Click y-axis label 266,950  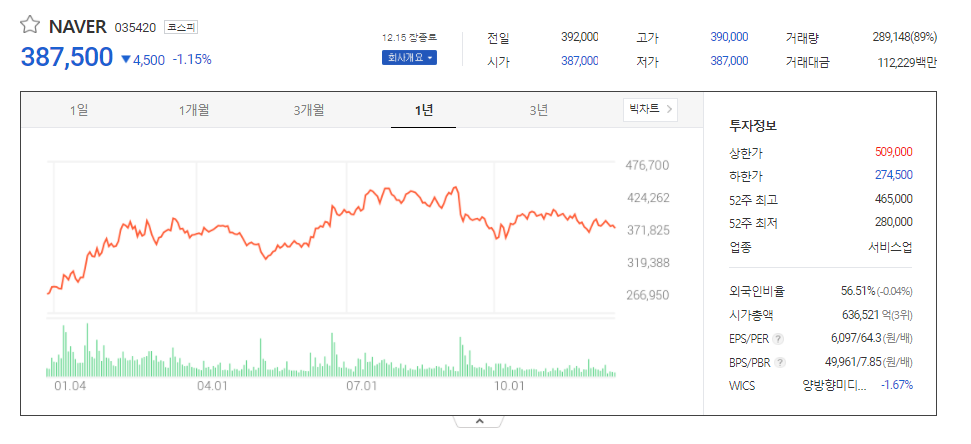(x=648, y=295)
